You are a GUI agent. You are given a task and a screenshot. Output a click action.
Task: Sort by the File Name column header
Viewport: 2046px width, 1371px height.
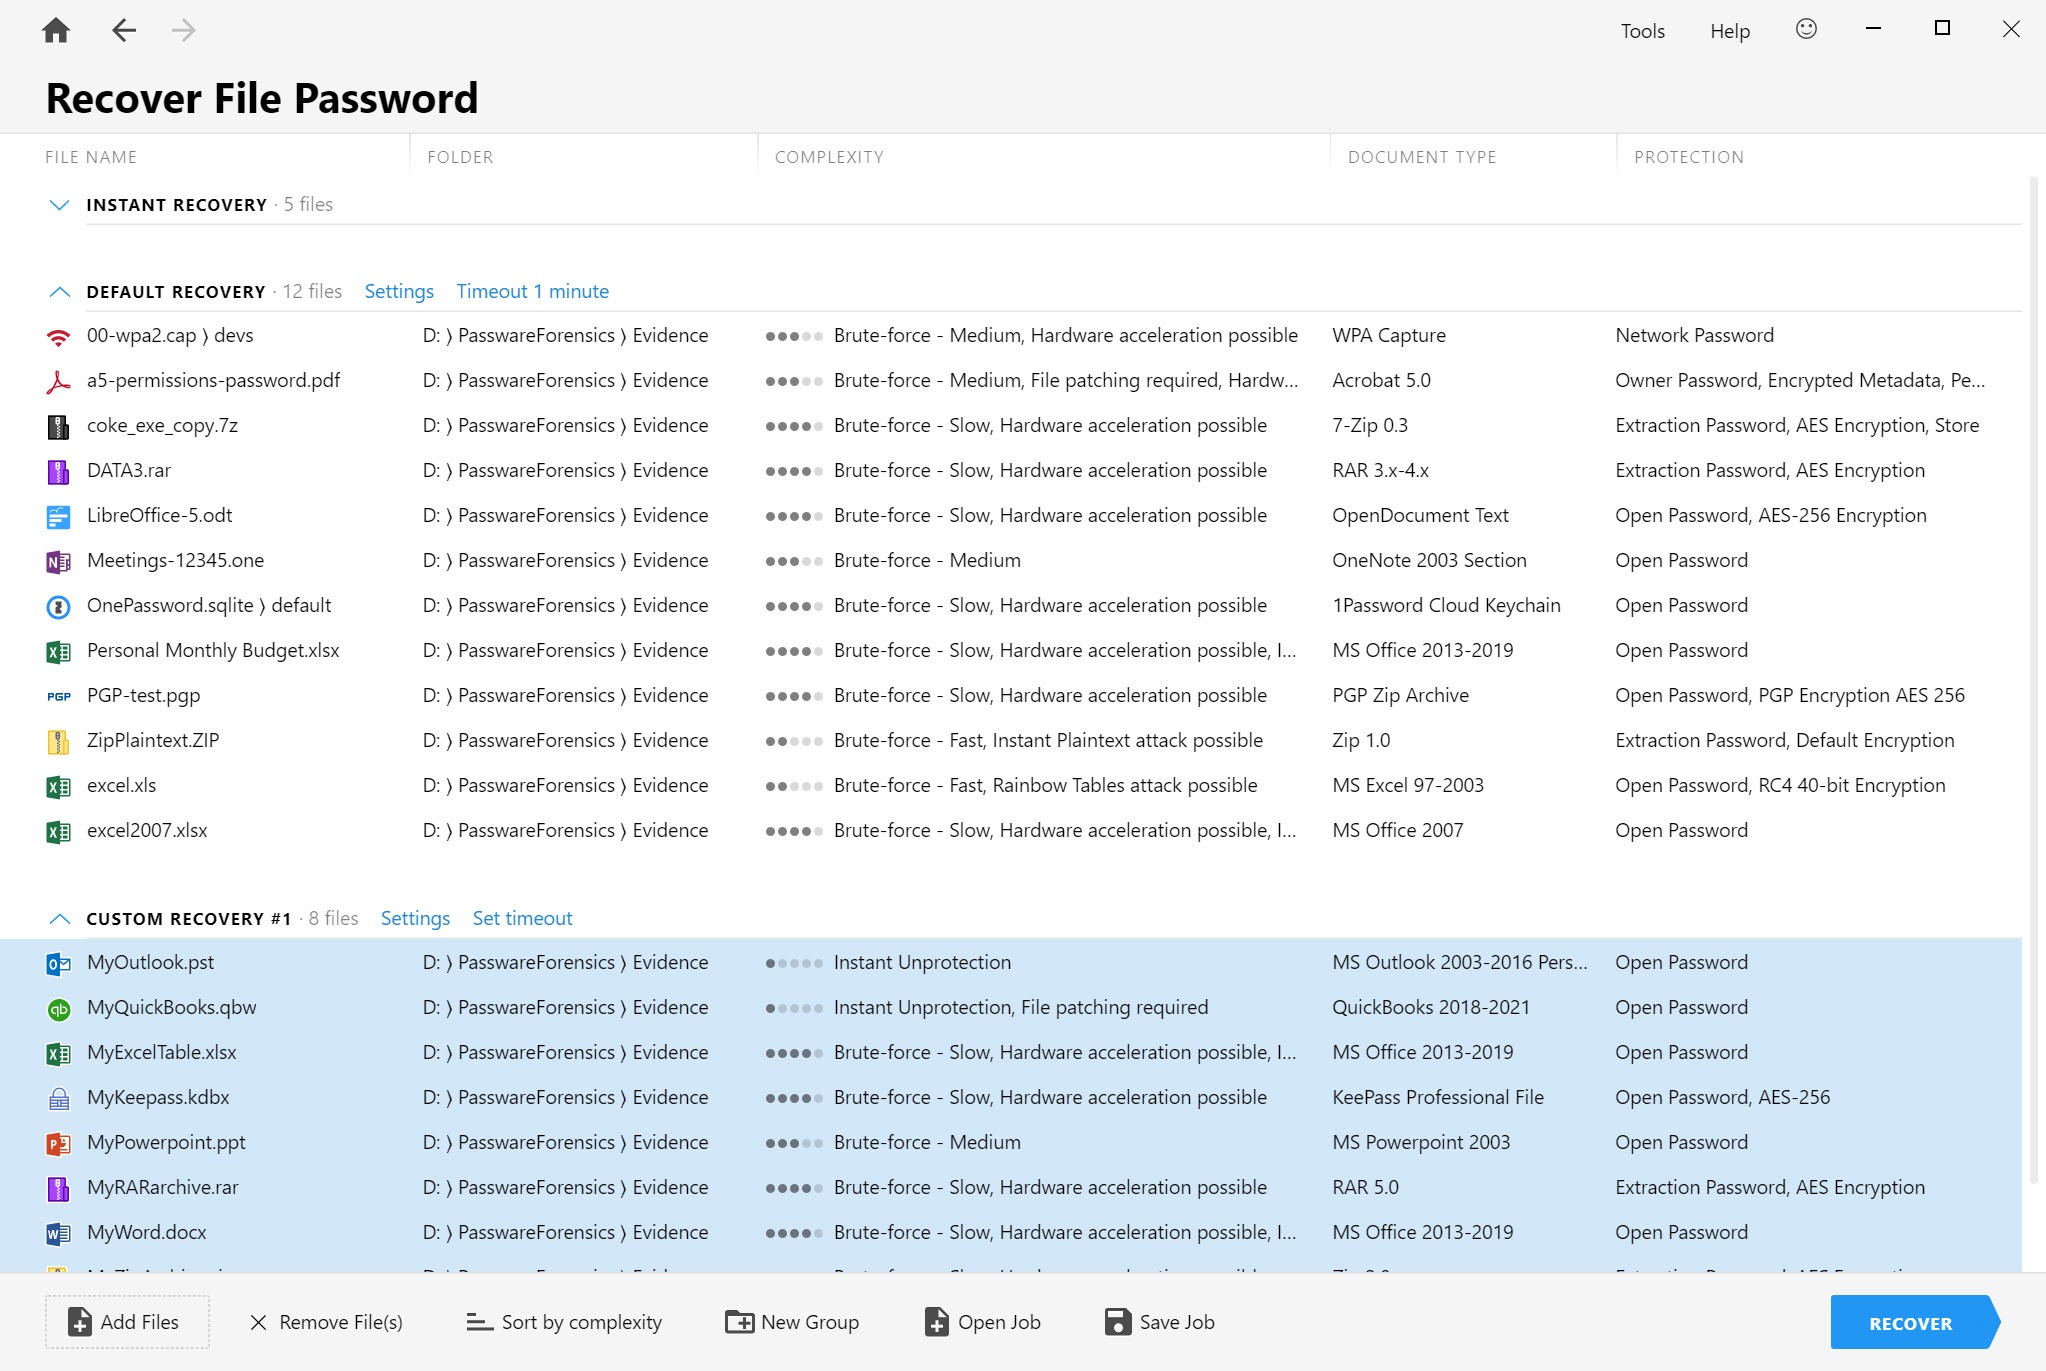(91, 157)
